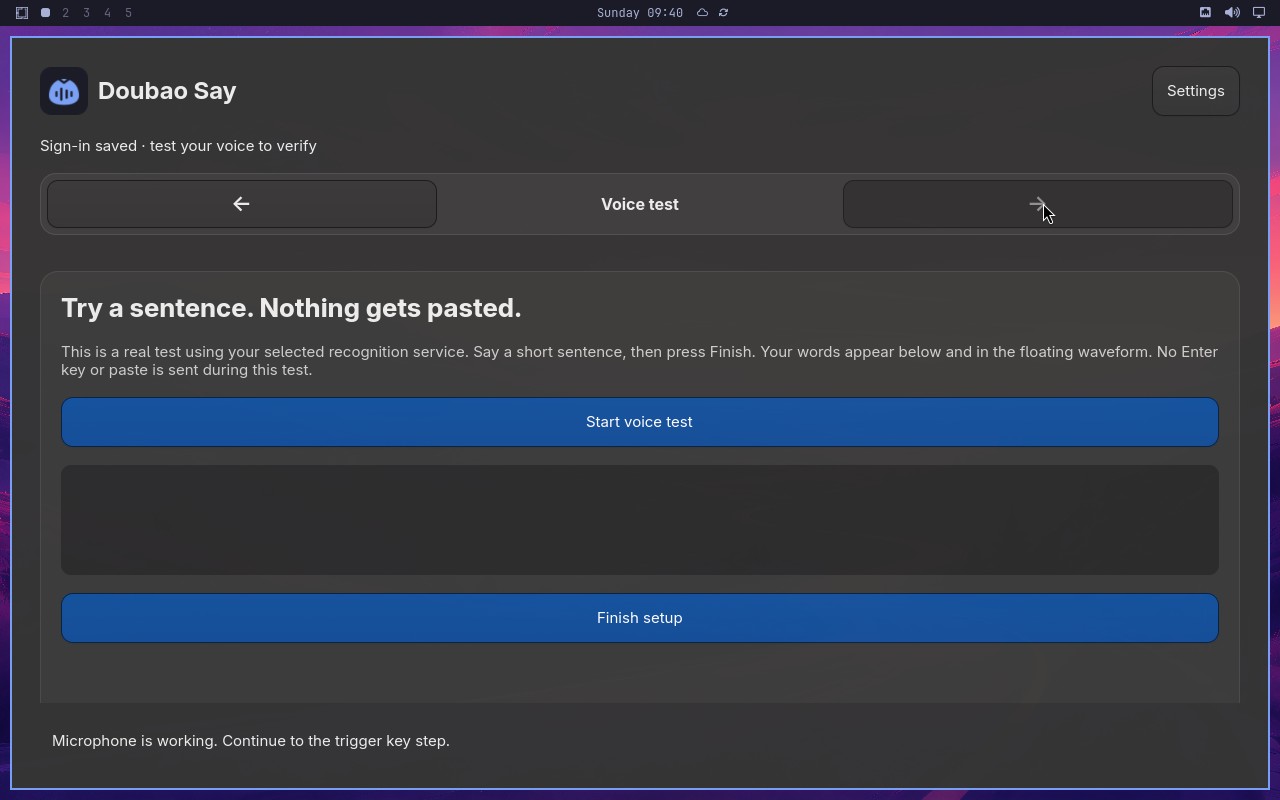Click the sync refresh icon in top bar
The height and width of the screenshot is (800, 1280).
pyautogui.click(x=723, y=13)
